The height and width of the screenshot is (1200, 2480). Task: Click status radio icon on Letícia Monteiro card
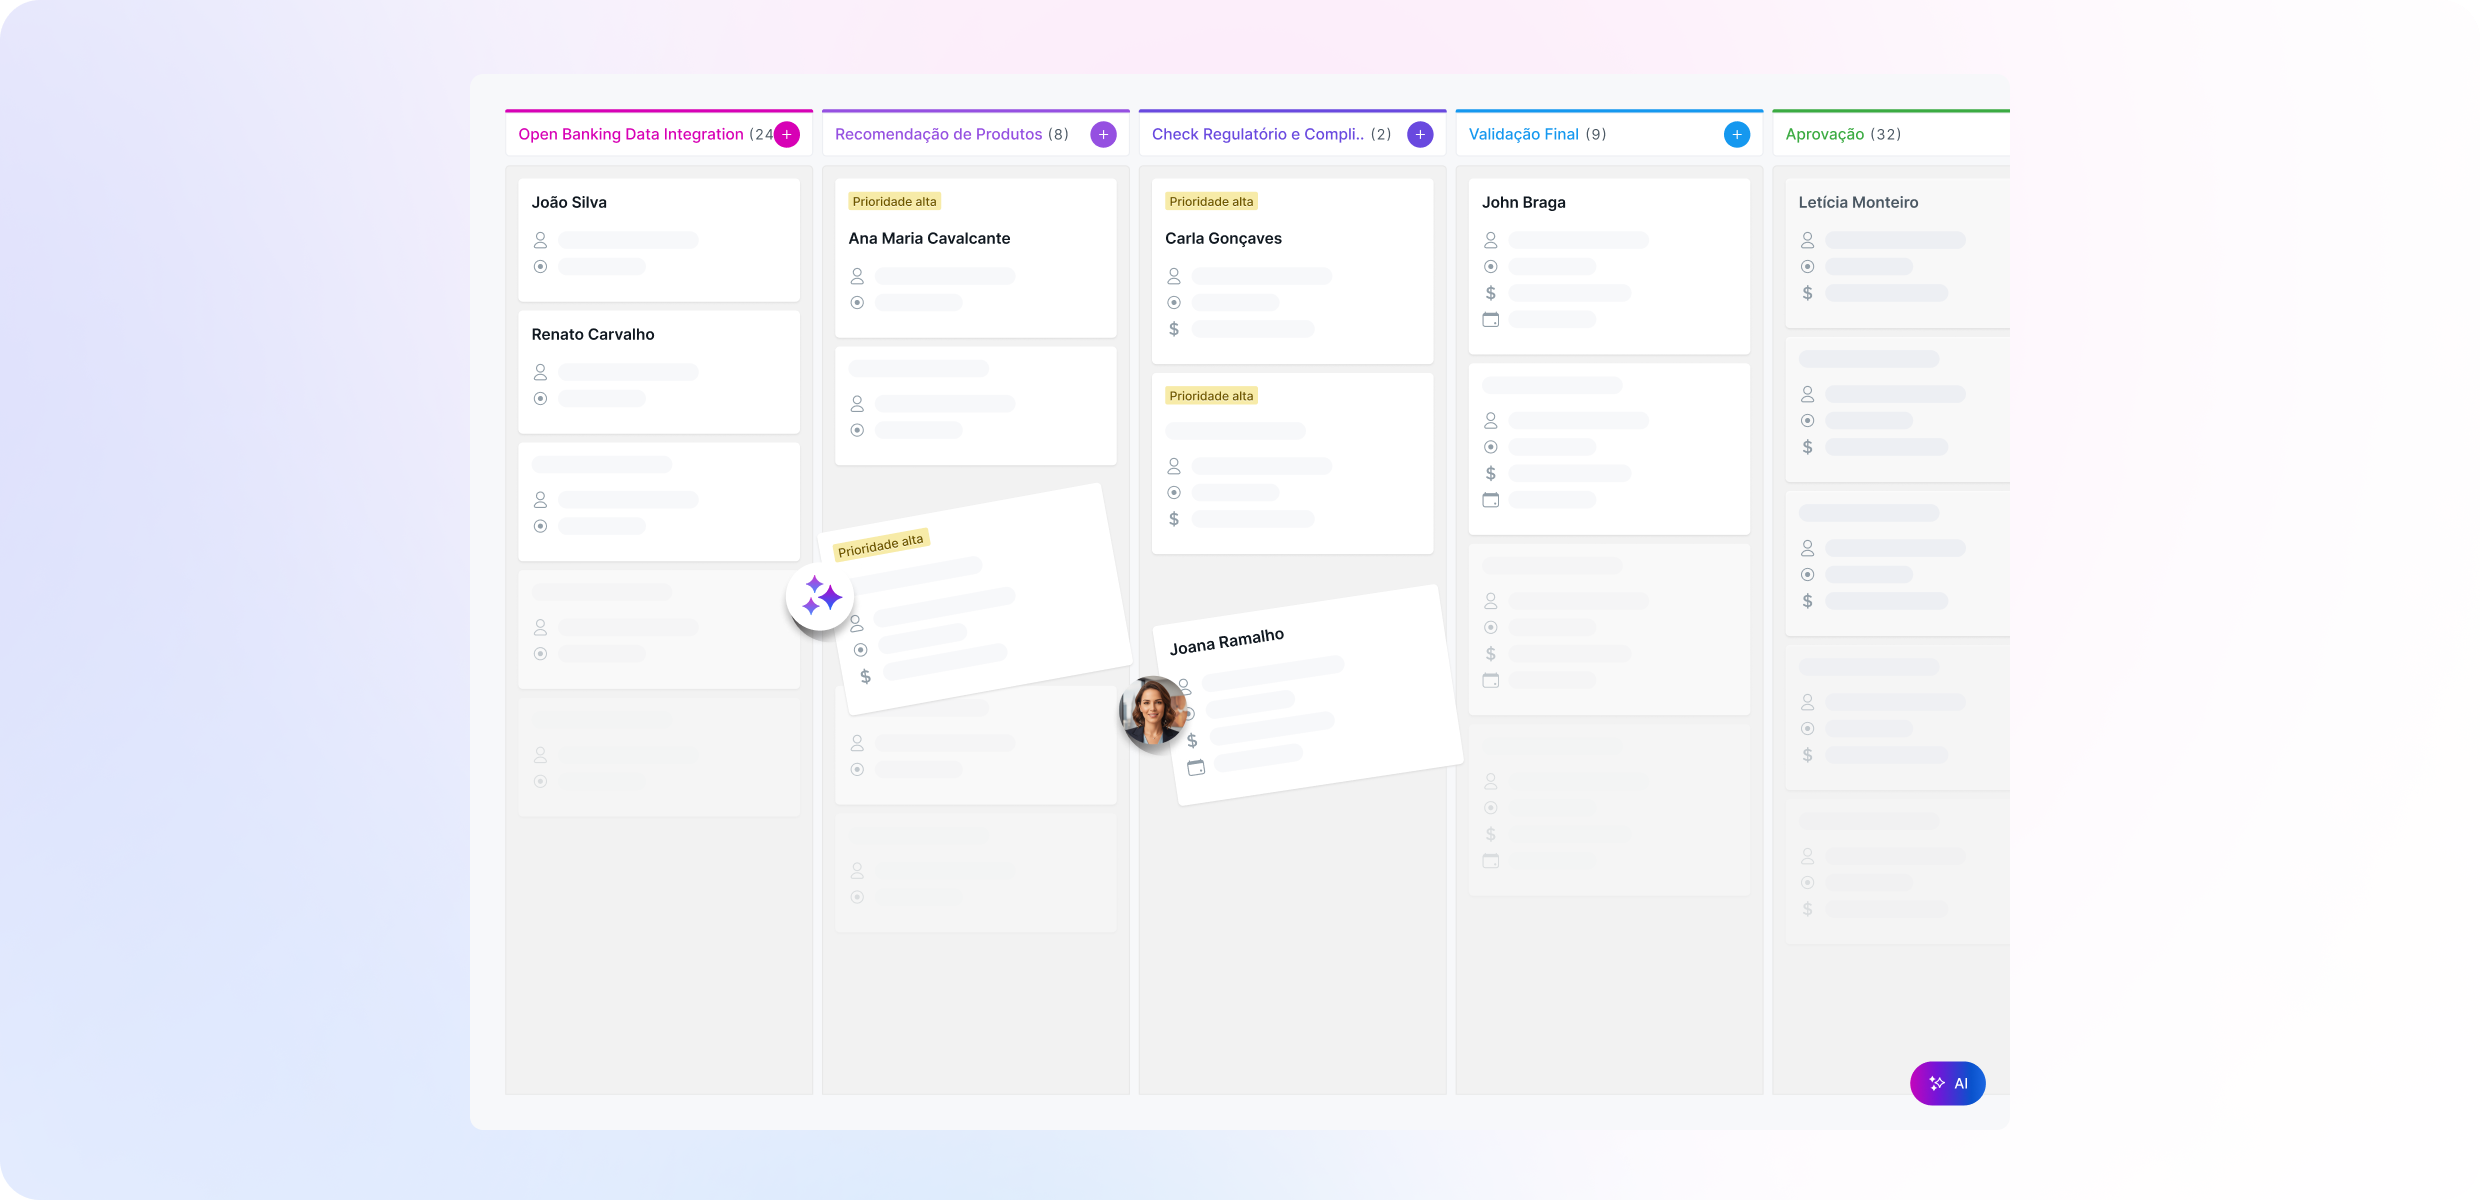tap(1807, 267)
